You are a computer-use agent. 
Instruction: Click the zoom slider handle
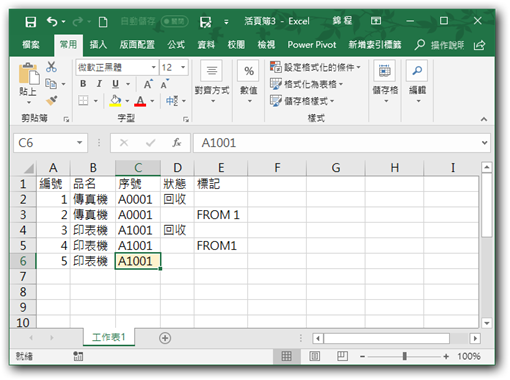point(404,356)
